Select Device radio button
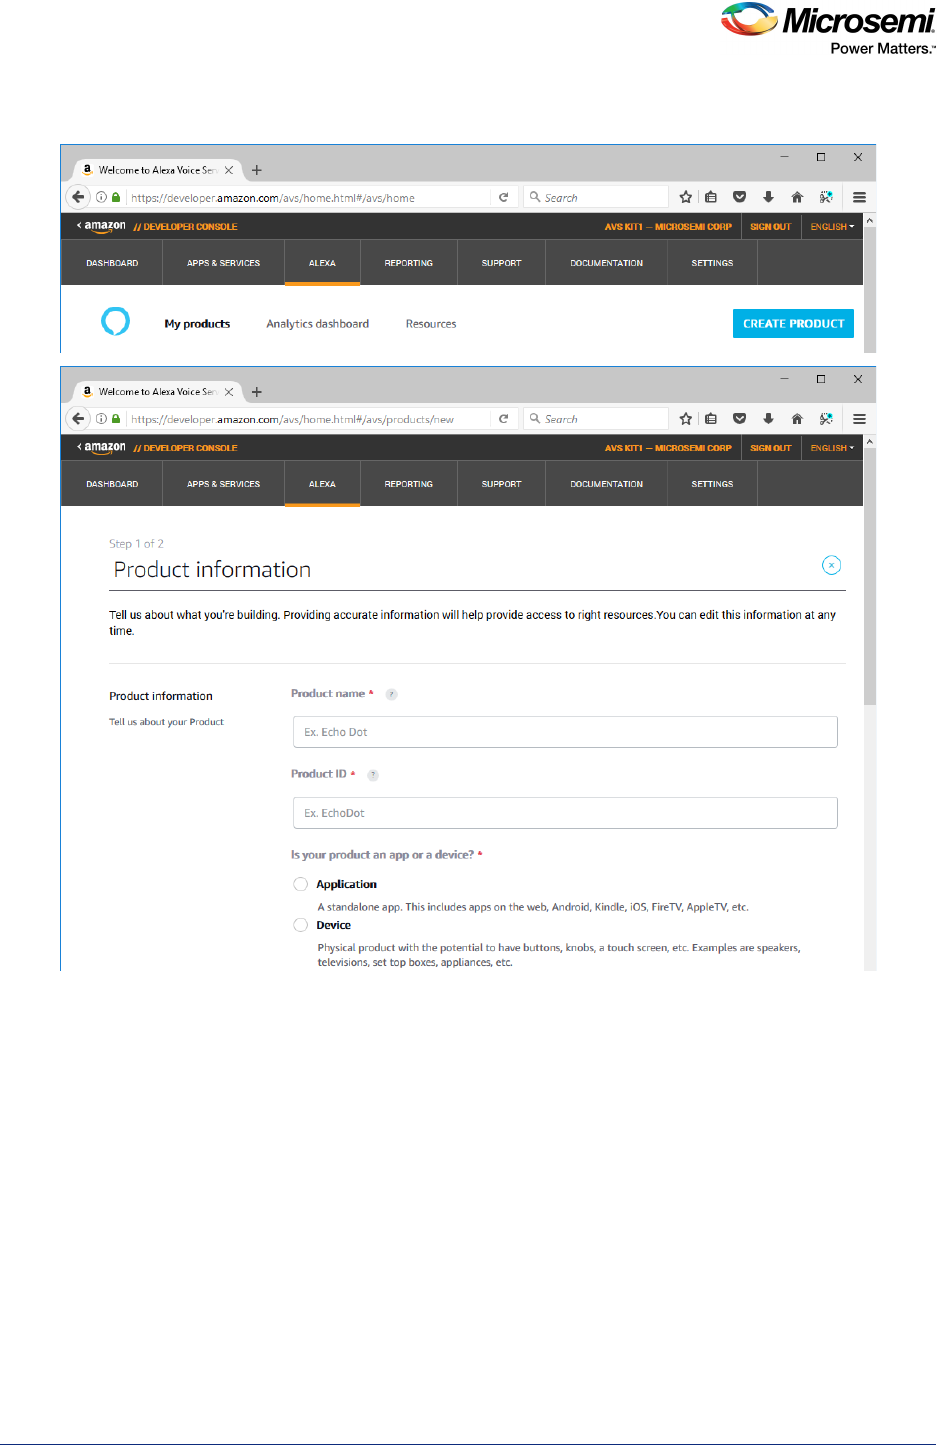Viewport: 937px width, 1445px height. click(300, 925)
